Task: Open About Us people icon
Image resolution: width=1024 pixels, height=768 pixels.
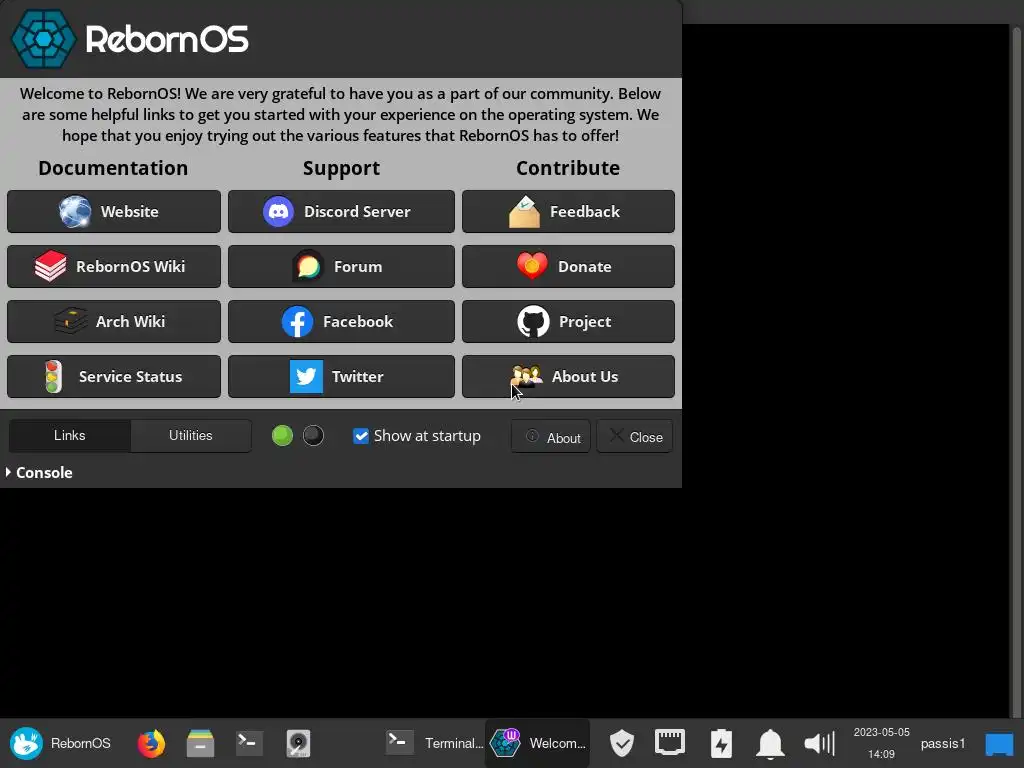Action: [526, 376]
